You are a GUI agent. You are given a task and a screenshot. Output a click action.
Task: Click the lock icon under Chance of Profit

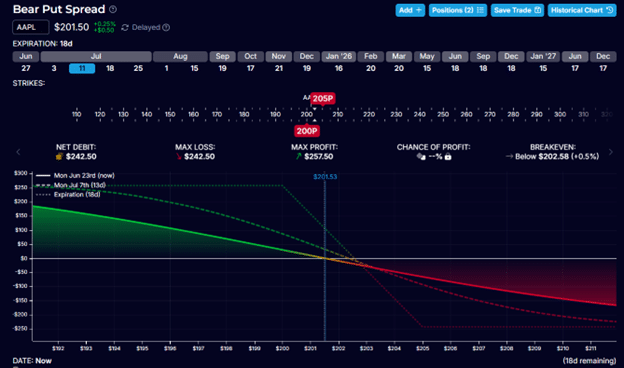(448, 157)
